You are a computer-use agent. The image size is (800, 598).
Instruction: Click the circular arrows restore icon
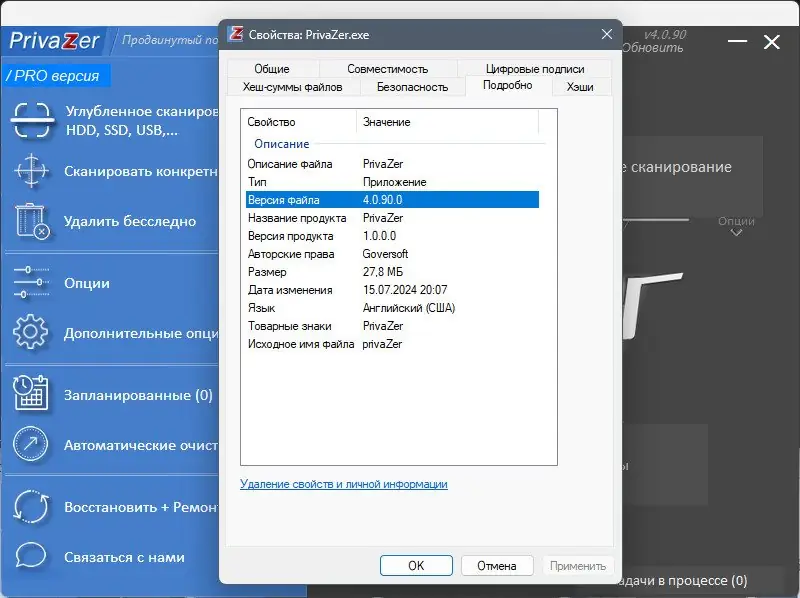(x=31, y=506)
